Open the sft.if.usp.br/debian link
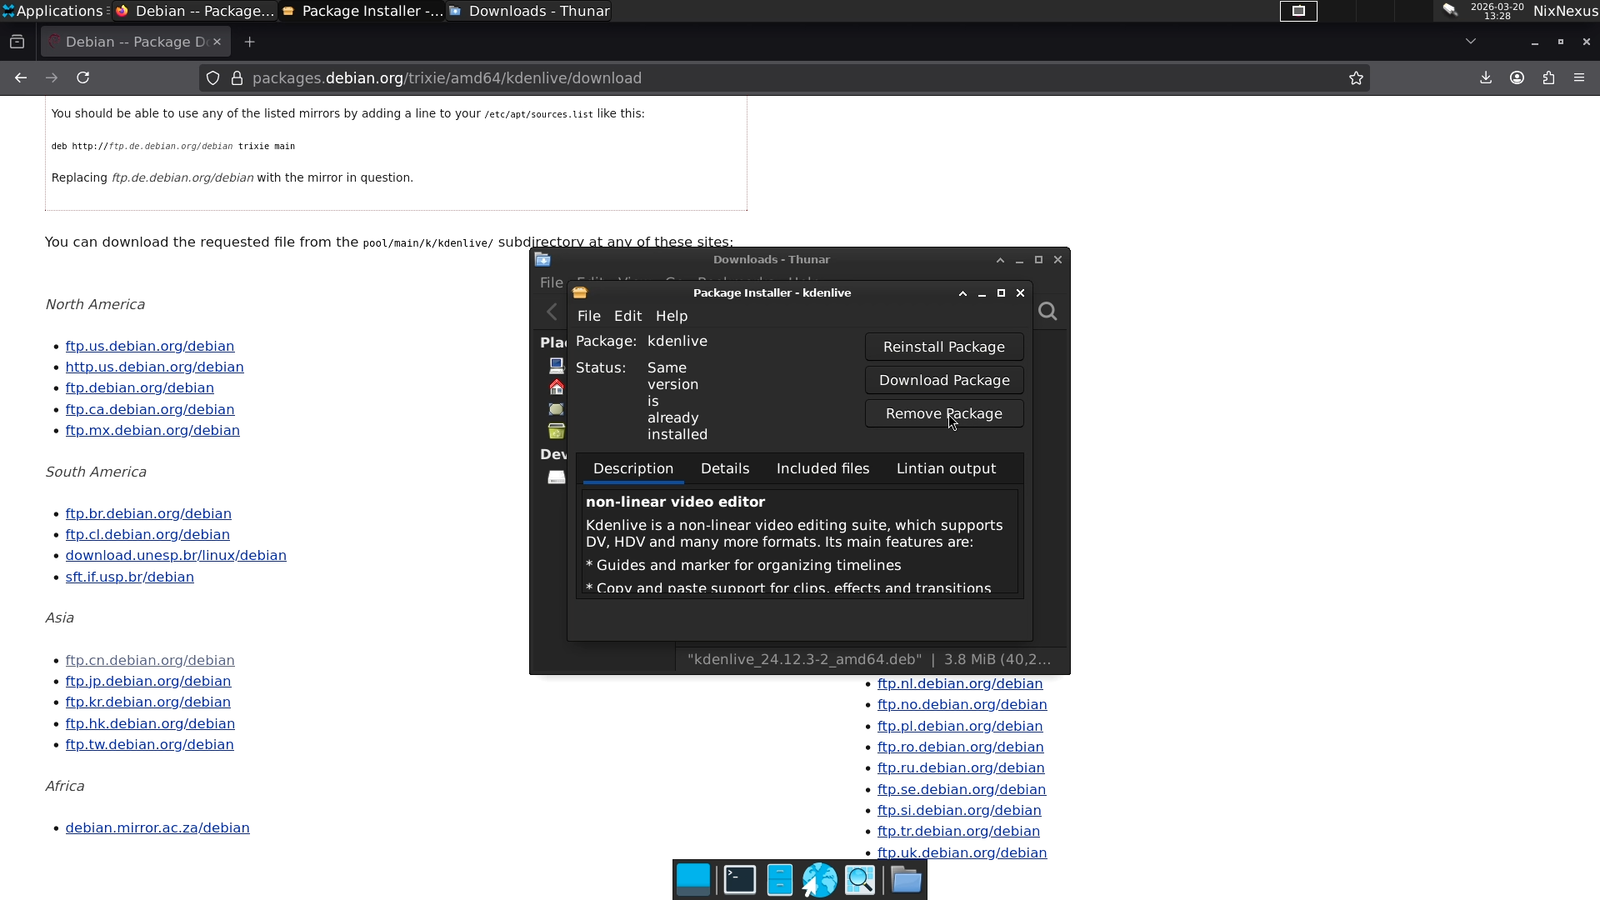This screenshot has width=1600, height=900. (130, 577)
